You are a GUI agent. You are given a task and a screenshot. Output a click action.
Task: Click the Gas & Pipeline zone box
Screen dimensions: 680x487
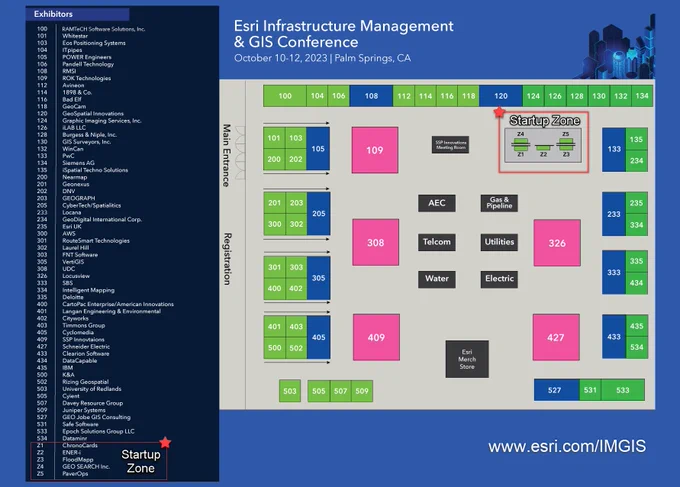499,203
